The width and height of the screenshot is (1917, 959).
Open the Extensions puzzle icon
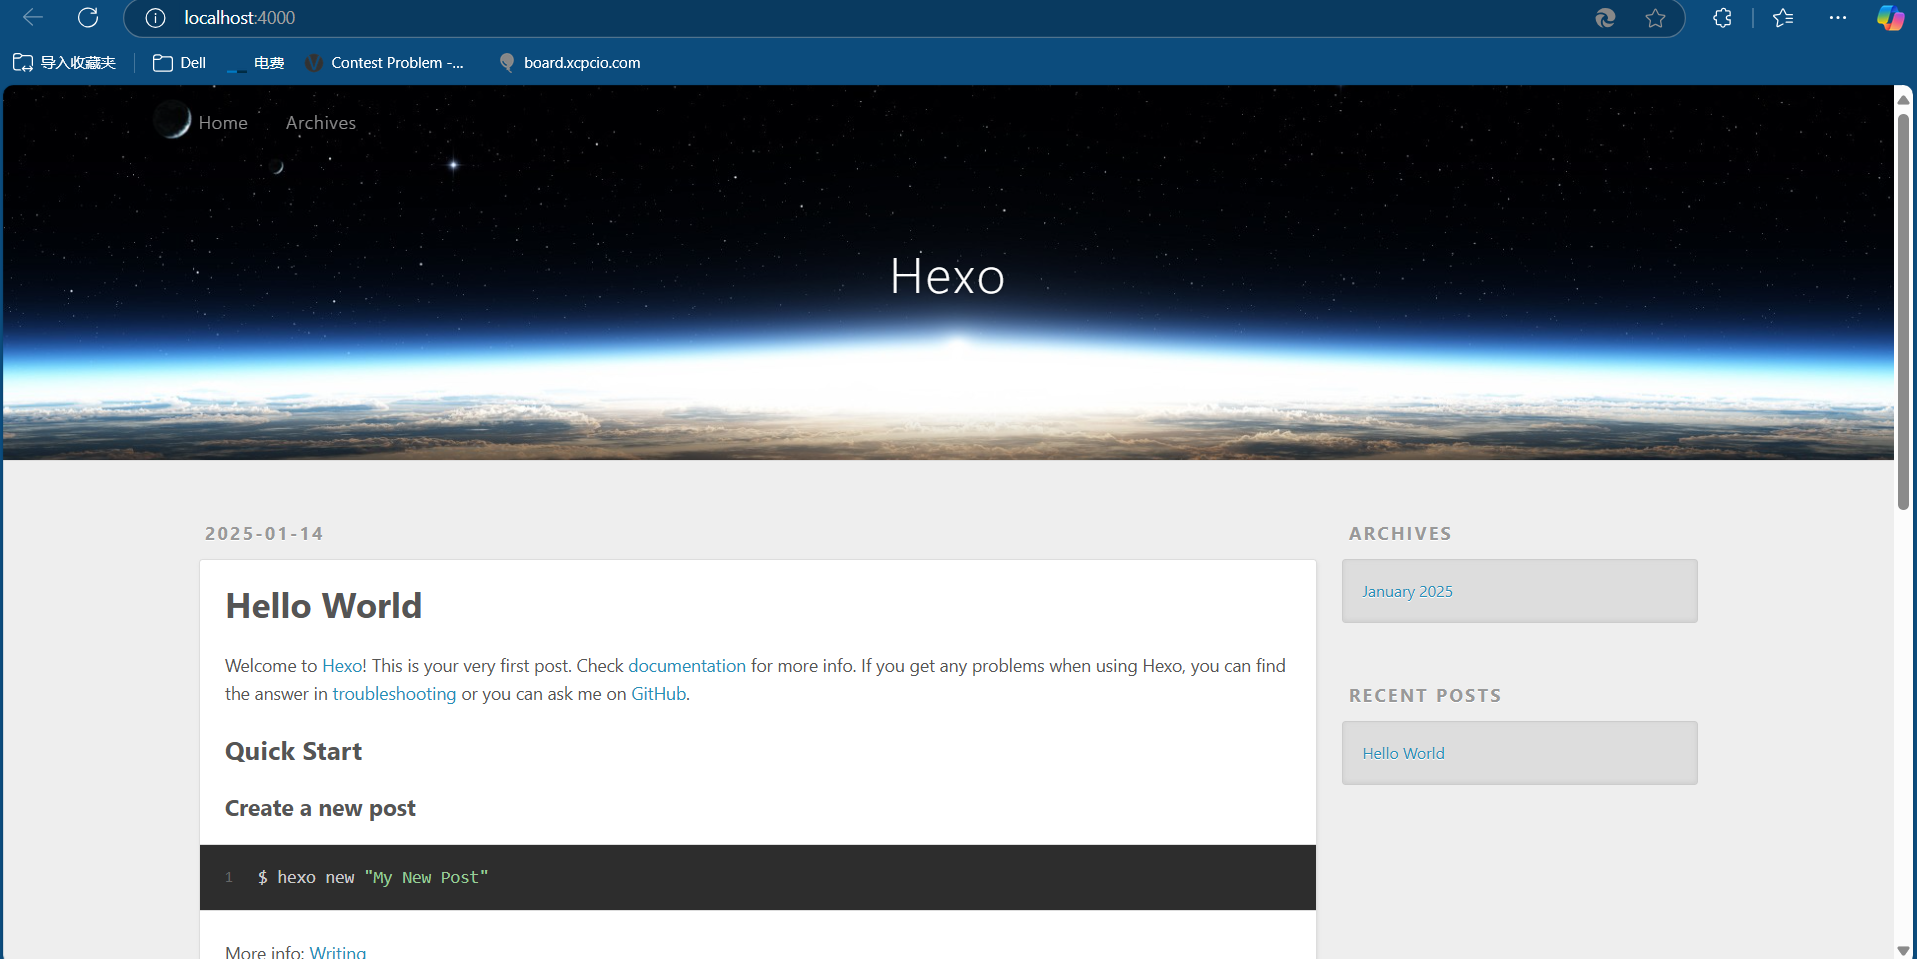[1722, 18]
